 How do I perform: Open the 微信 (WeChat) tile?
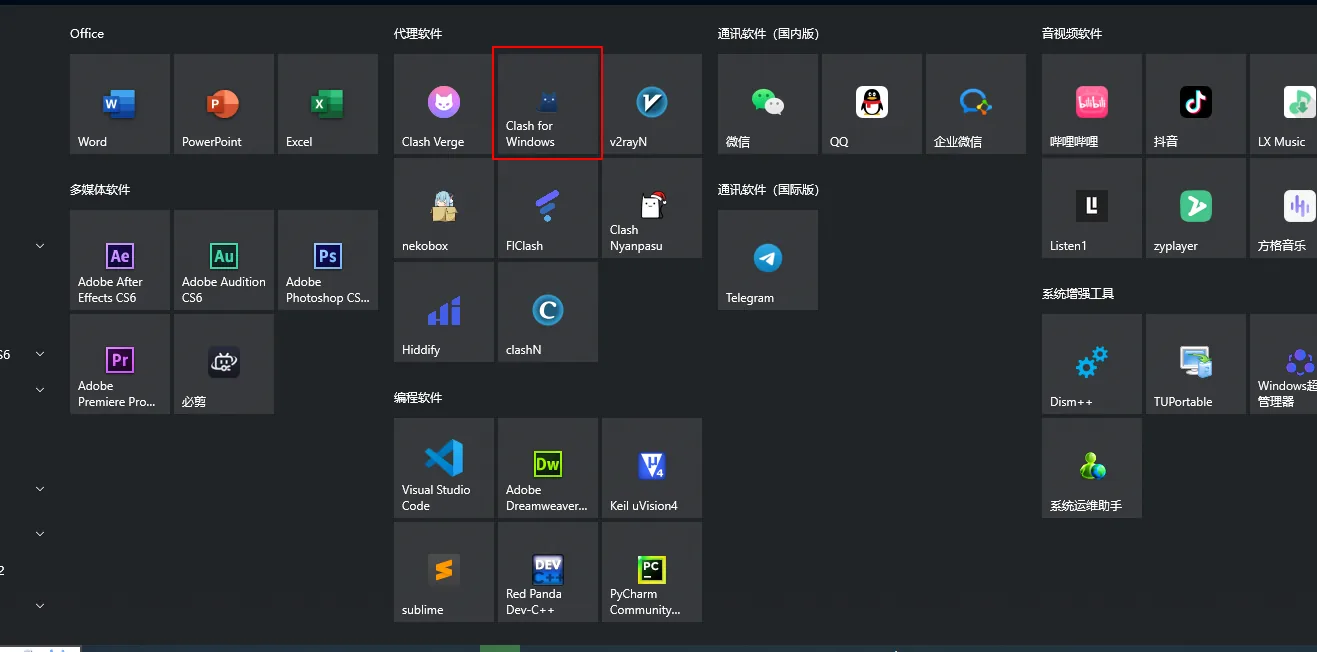768,104
